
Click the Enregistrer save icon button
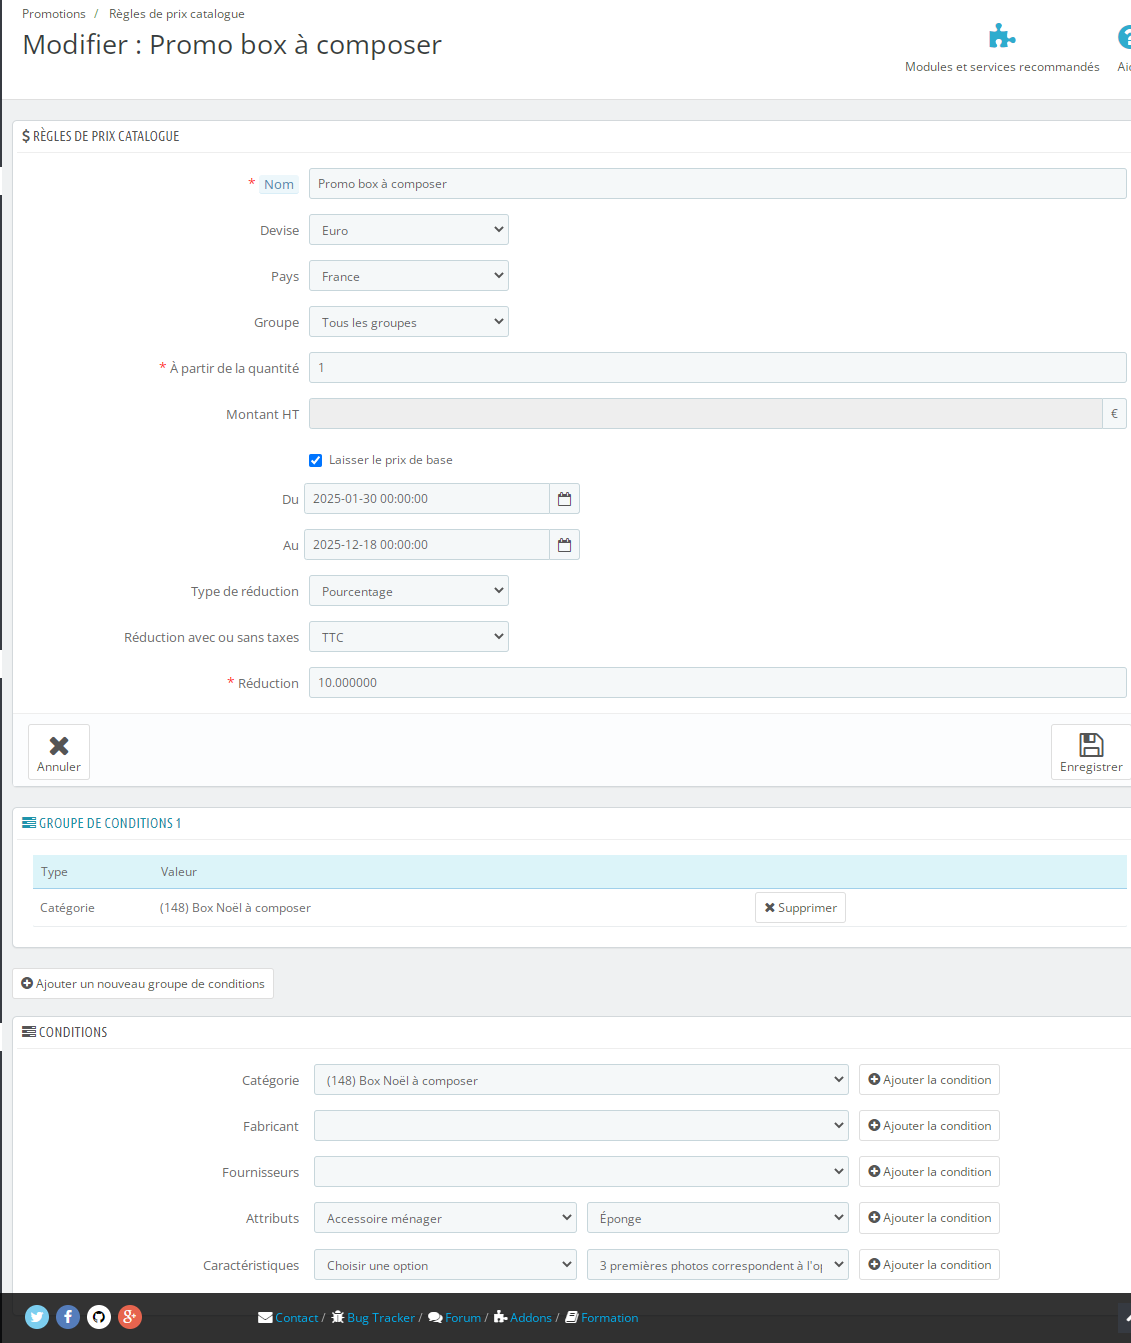point(1091,752)
